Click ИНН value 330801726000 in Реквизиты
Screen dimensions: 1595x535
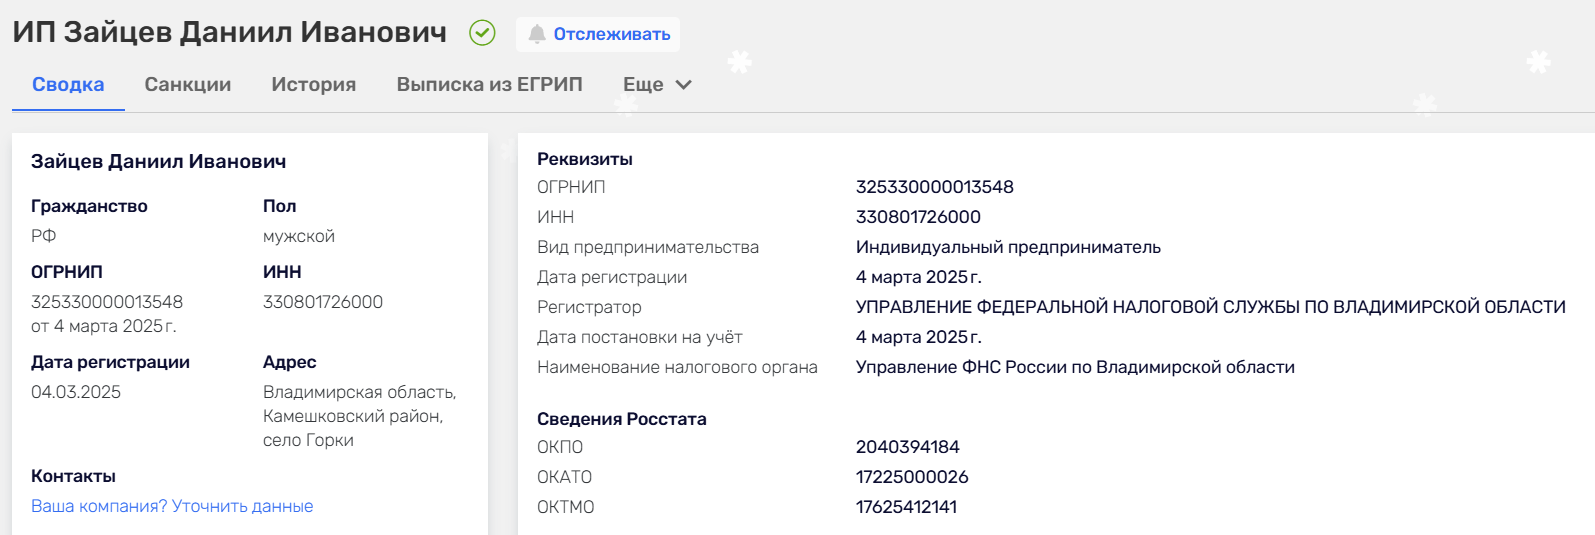click(918, 217)
